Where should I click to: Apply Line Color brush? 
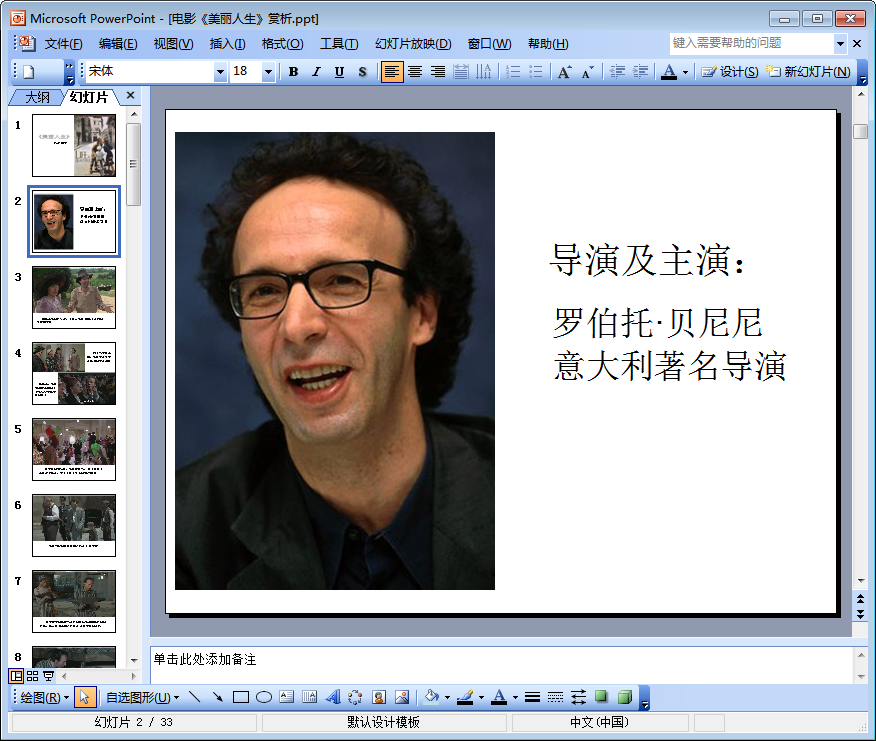(x=465, y=697)
